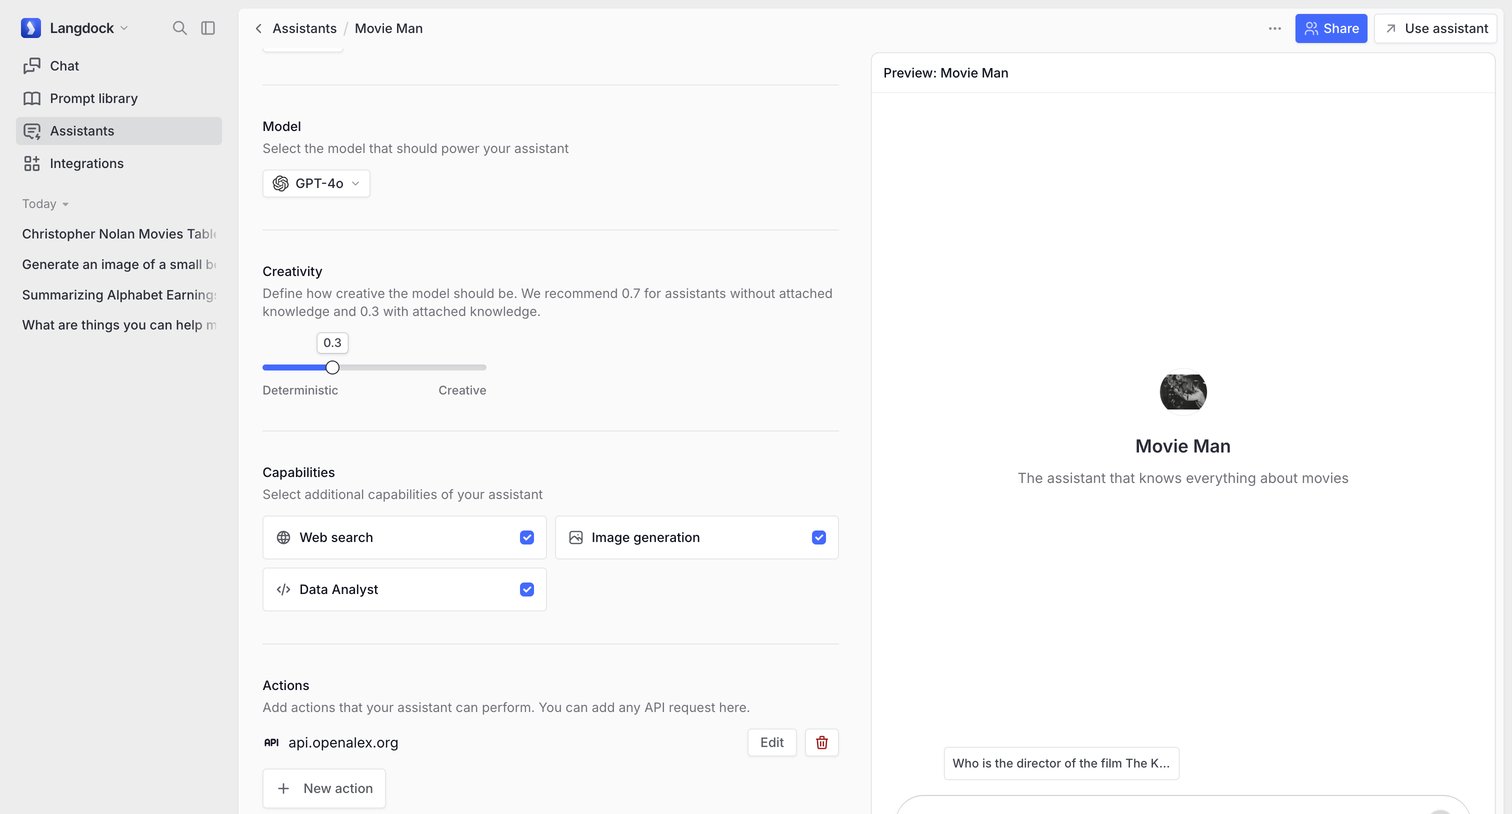The image size is (1512, 814).
Task: Click the API icon beside api.openalex.org
Action: point(271,743)
